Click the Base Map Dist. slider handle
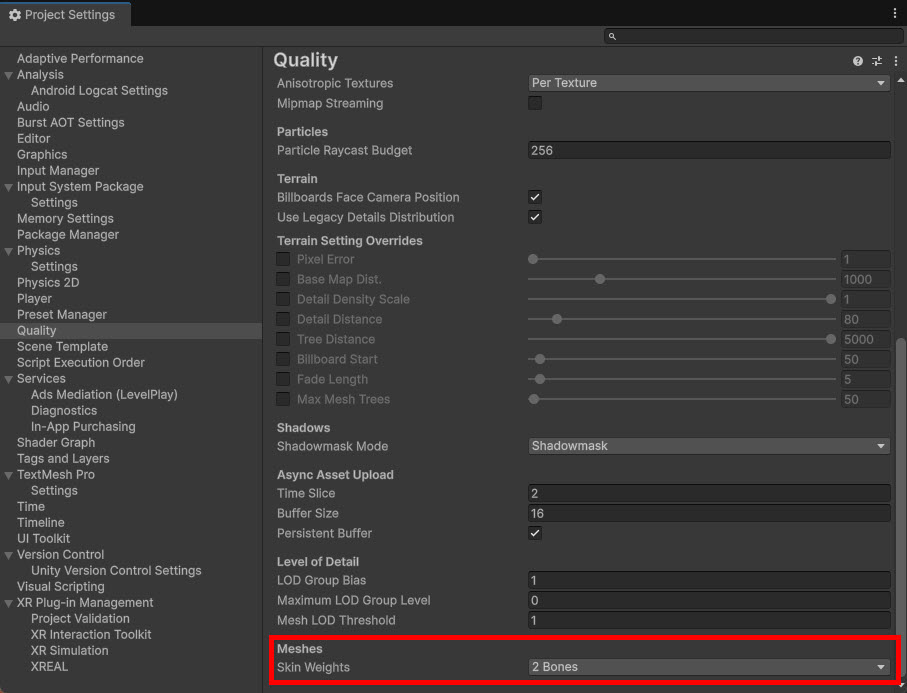907x693 pixels. tap(600, 279)
